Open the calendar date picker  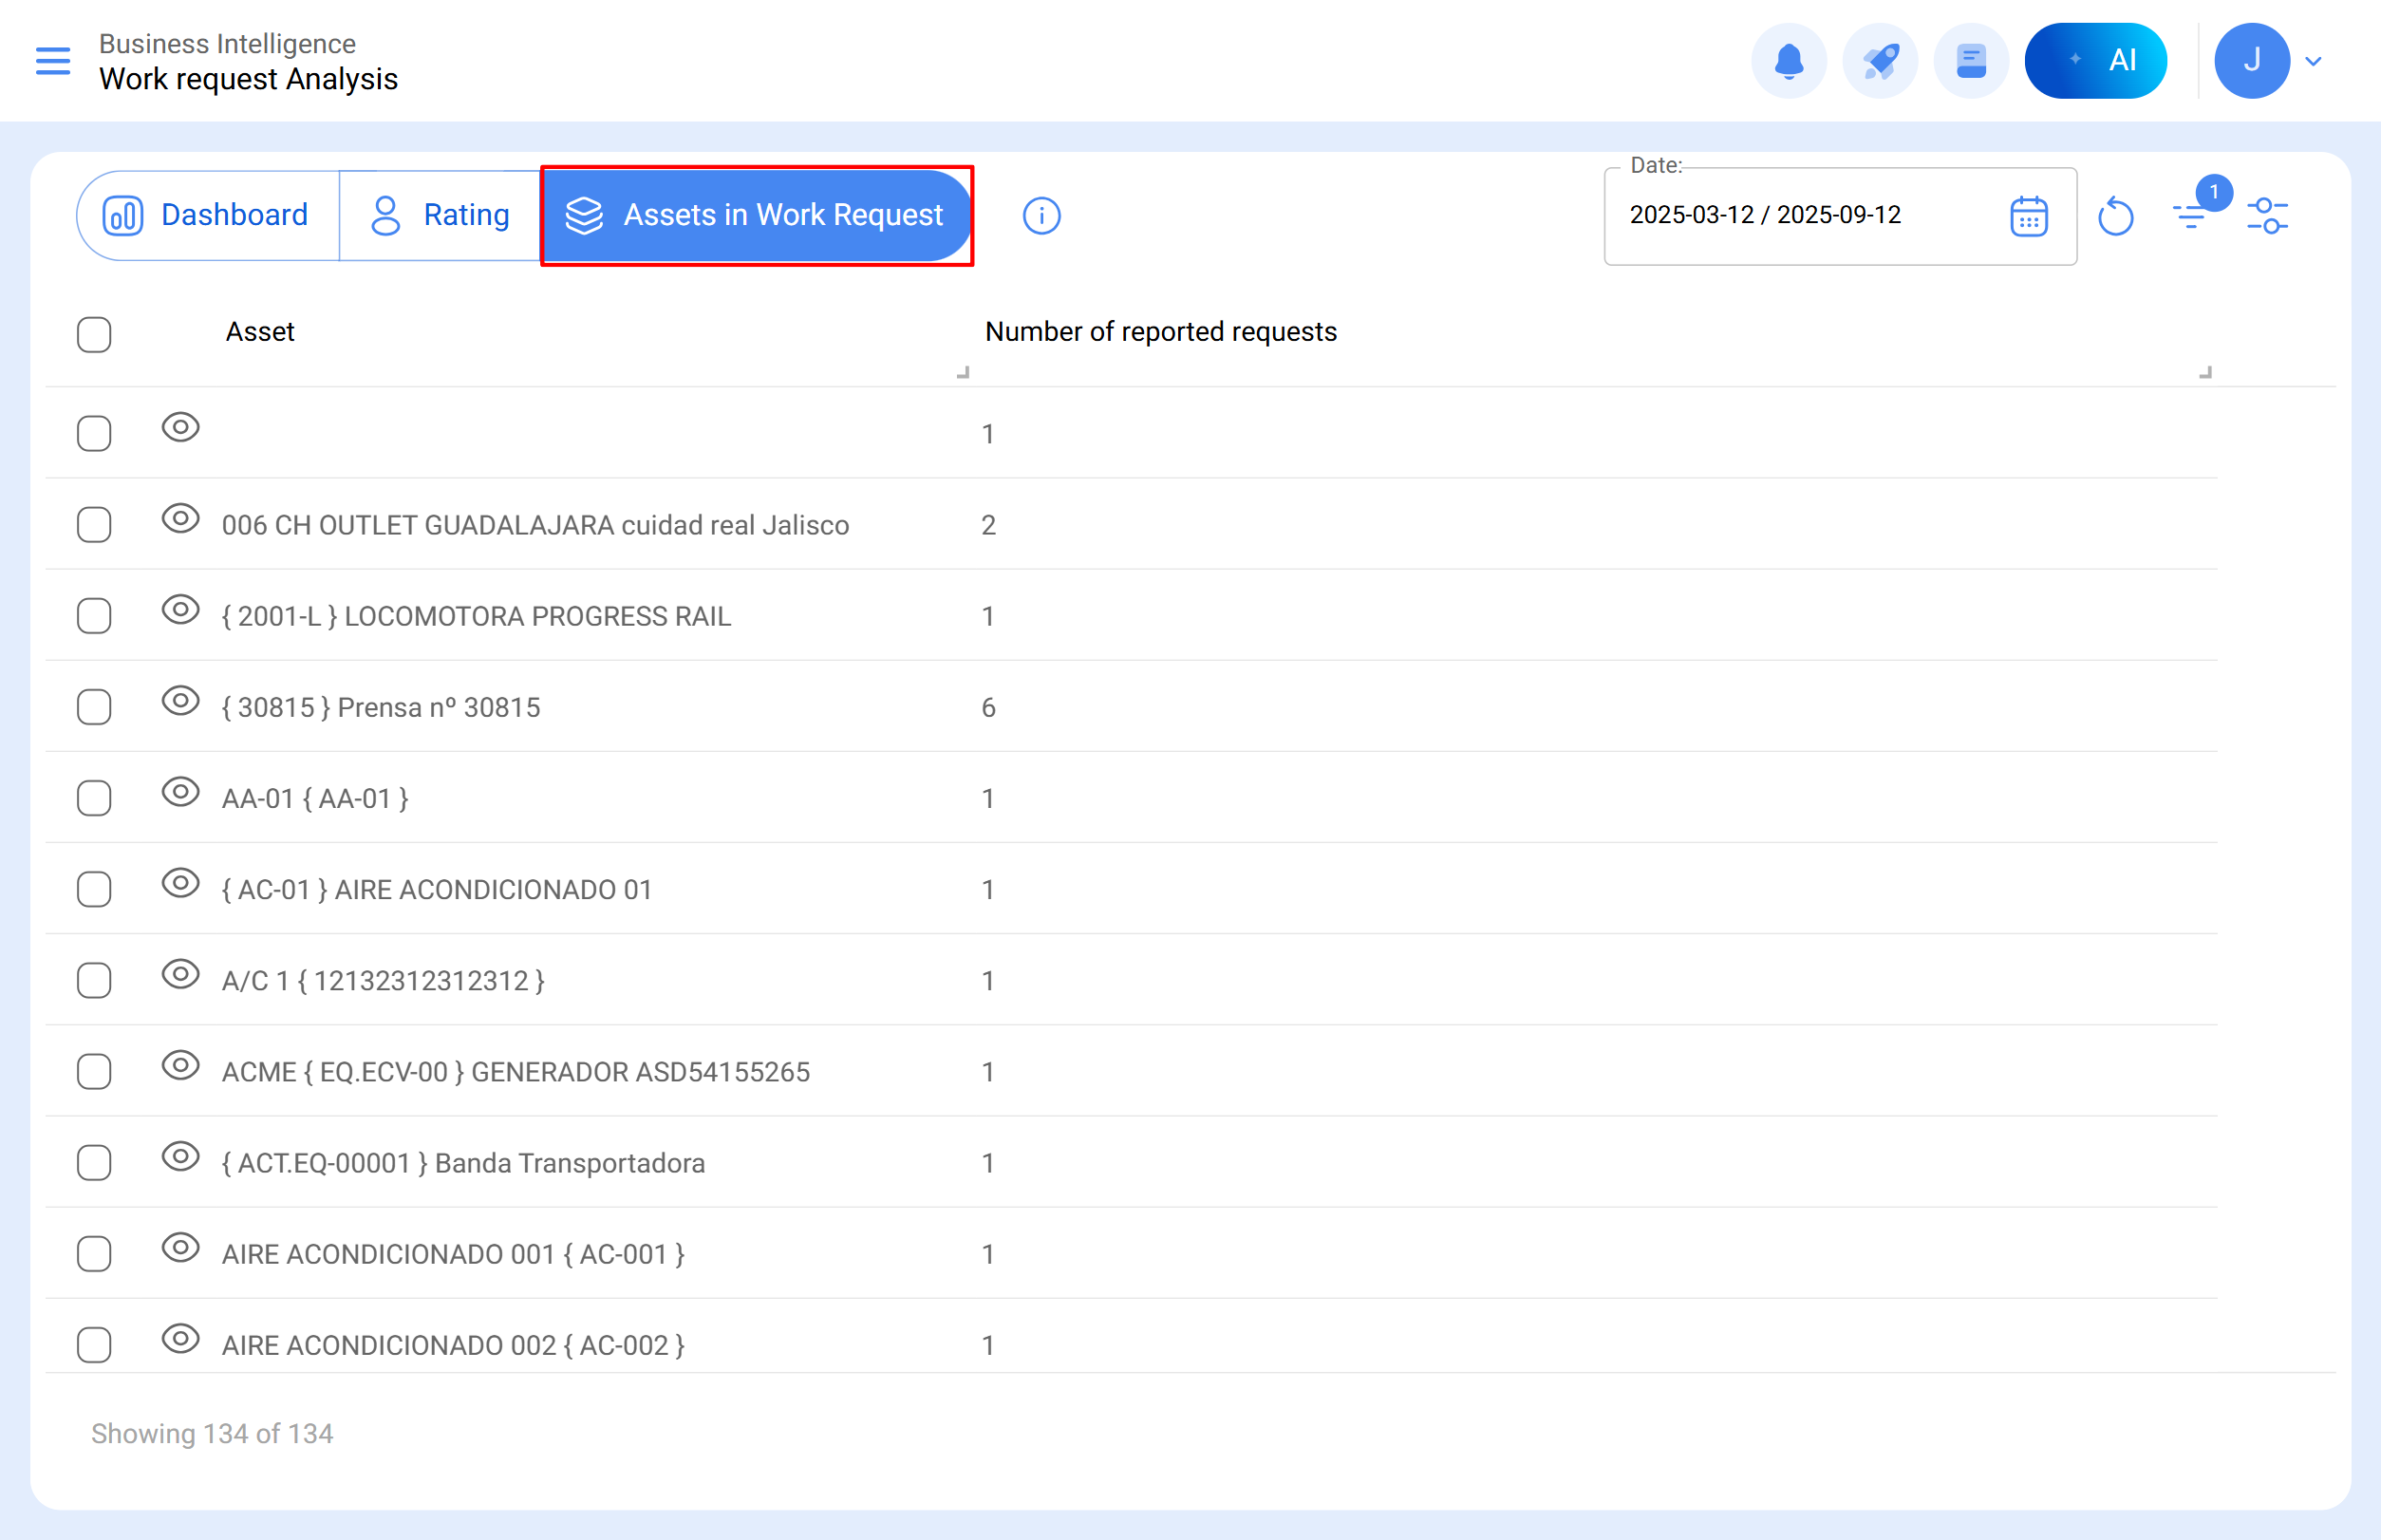coord(2028,215)
